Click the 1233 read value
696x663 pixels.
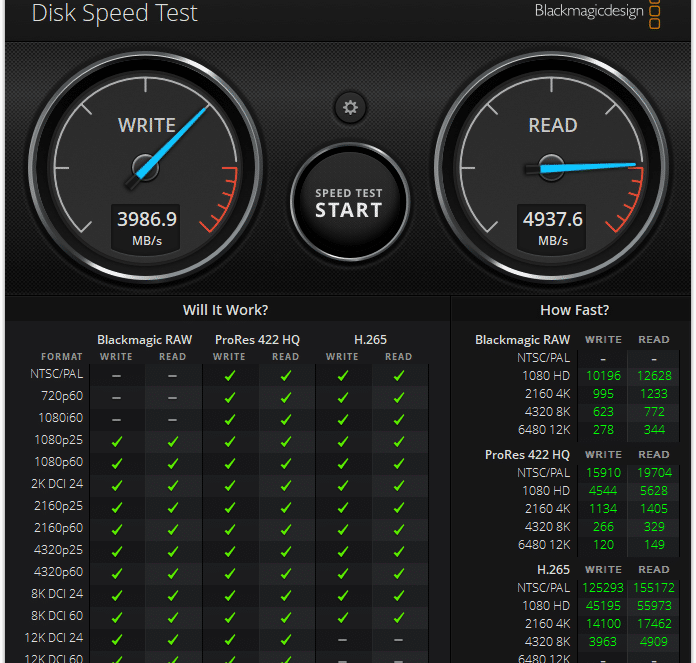pos(654,394)
